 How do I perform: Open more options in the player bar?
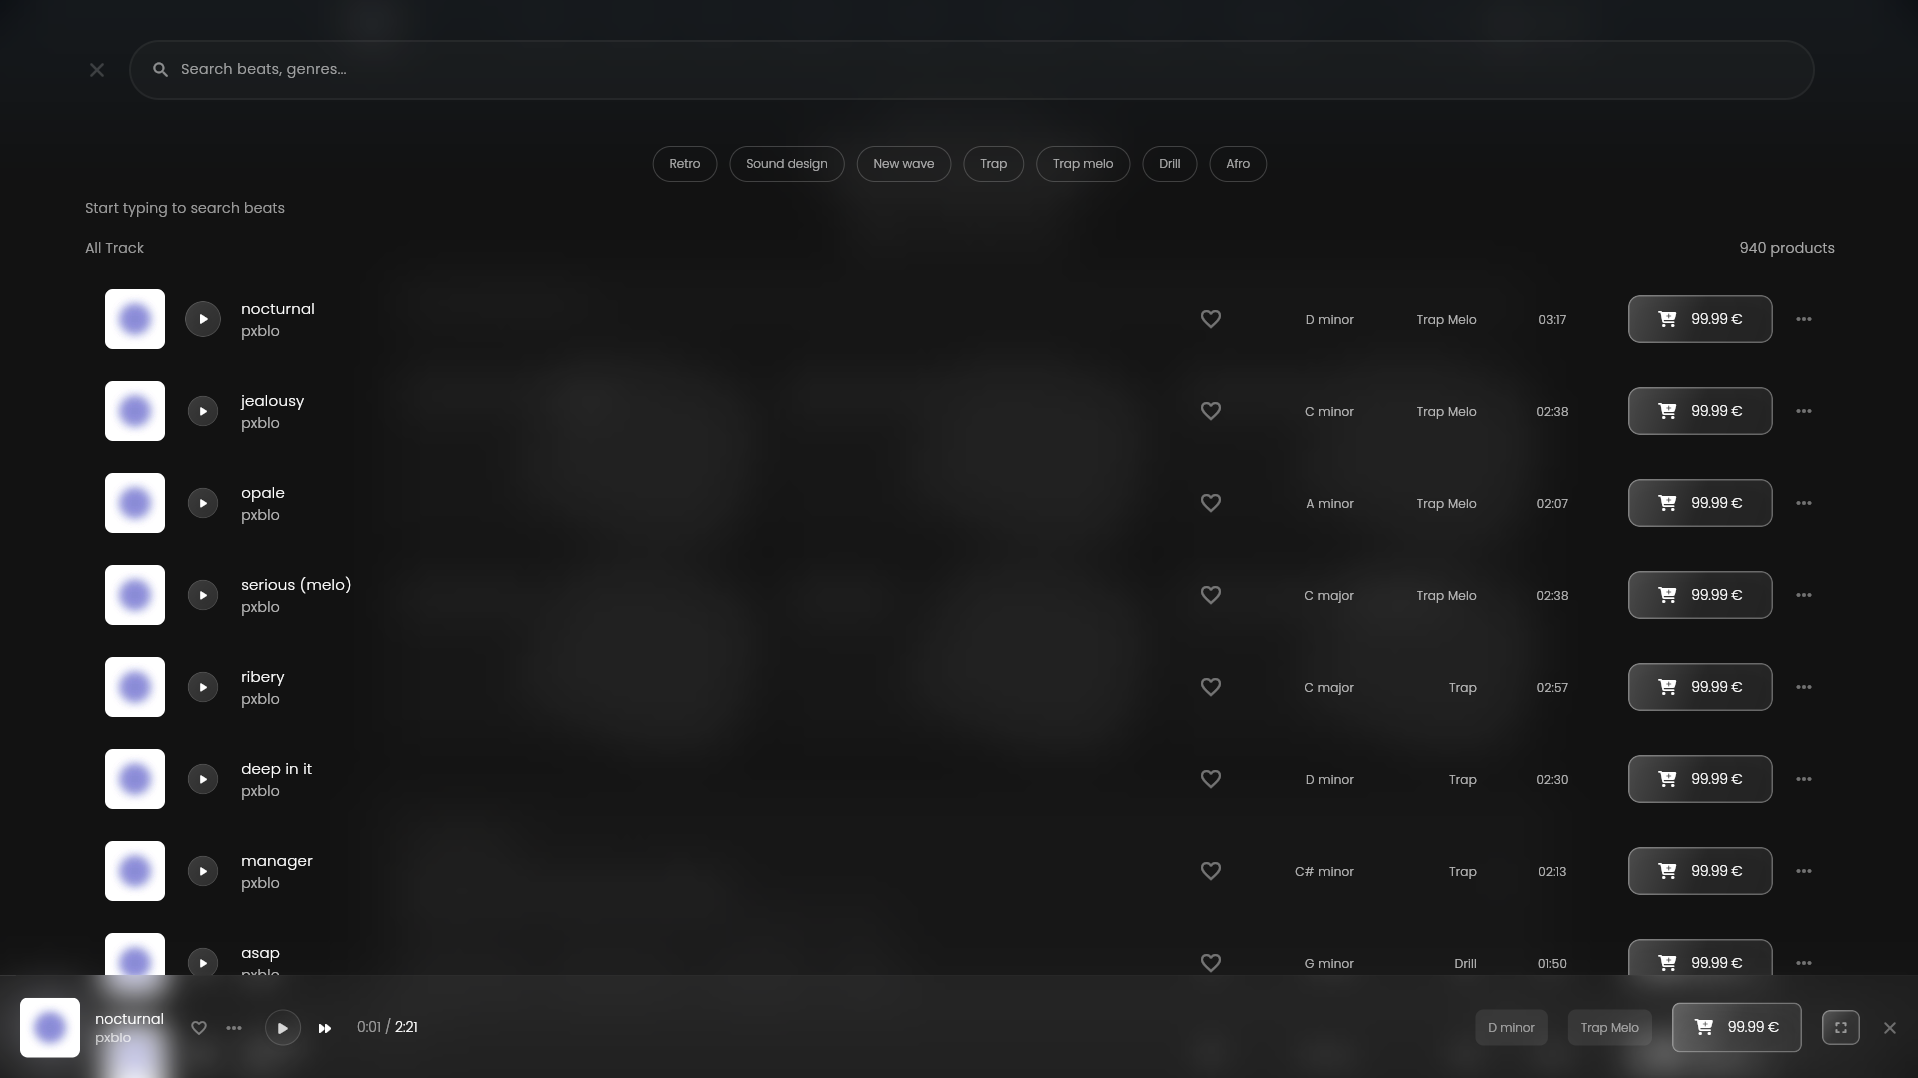coord(234,1028)
